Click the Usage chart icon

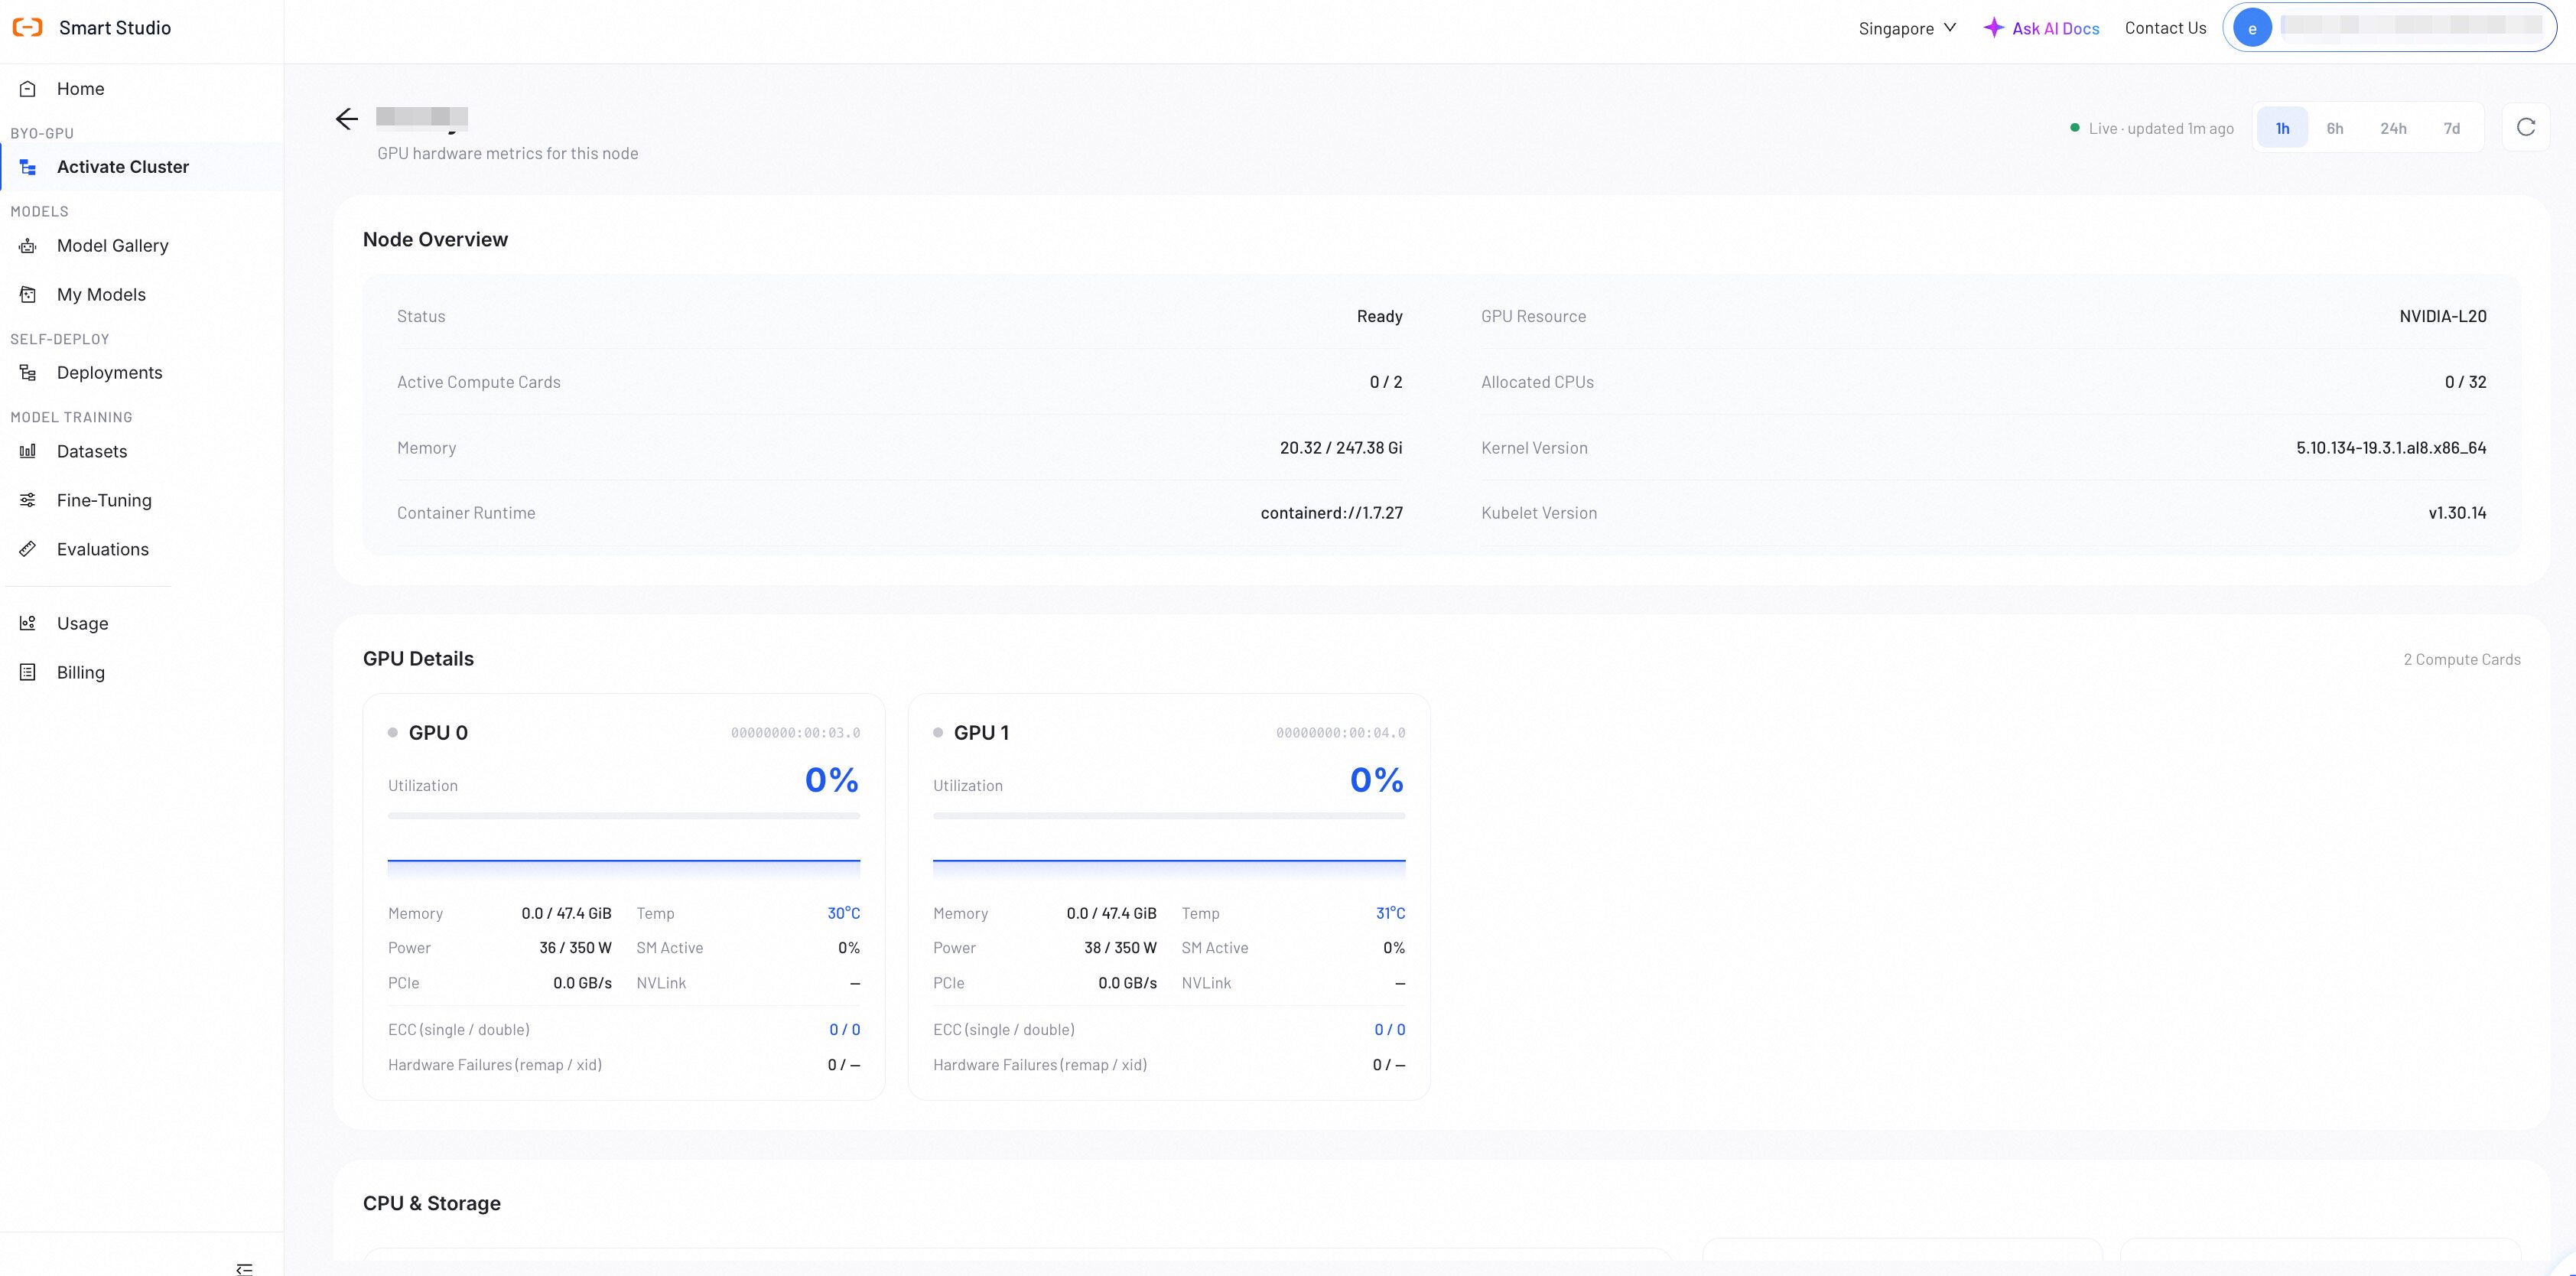point(28,623)
